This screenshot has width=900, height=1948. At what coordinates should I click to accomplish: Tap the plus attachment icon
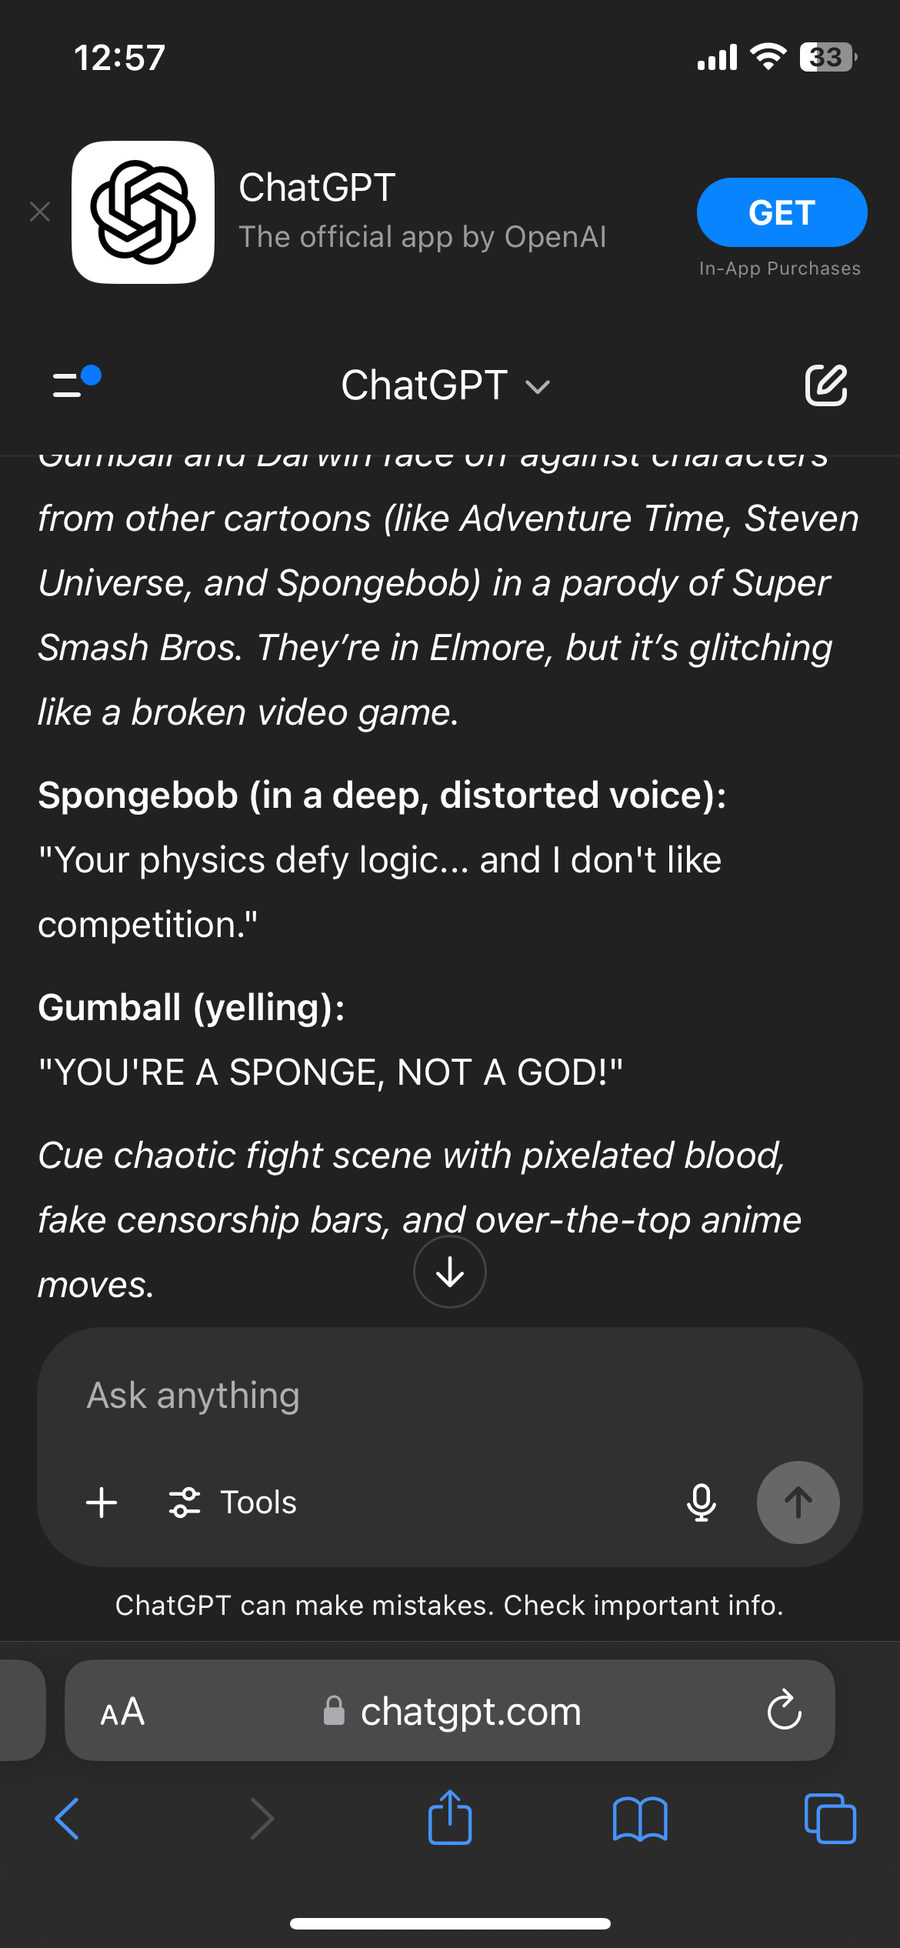tap(102, 1502)
